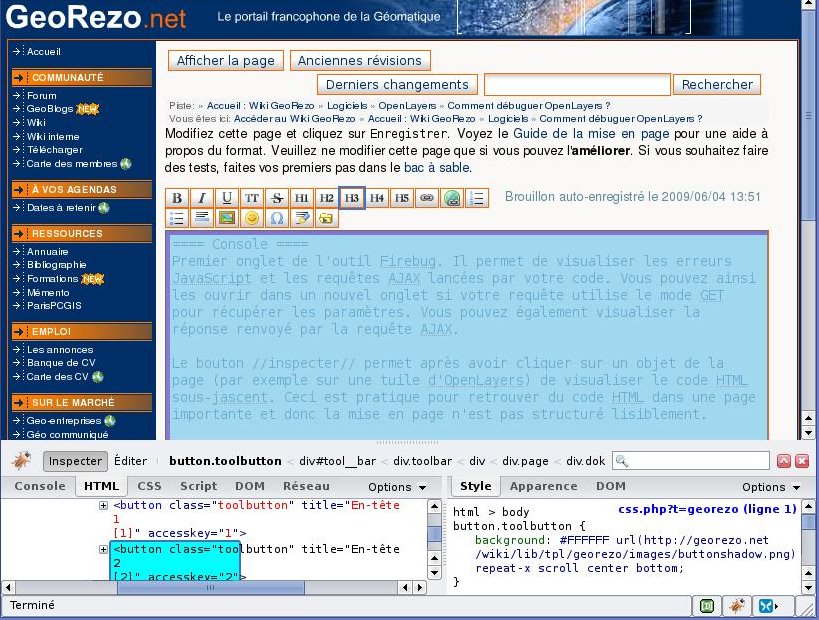The image size is (819, 620).
Task: Switch to the Réseau tab
Action: [x=306, y=486]
